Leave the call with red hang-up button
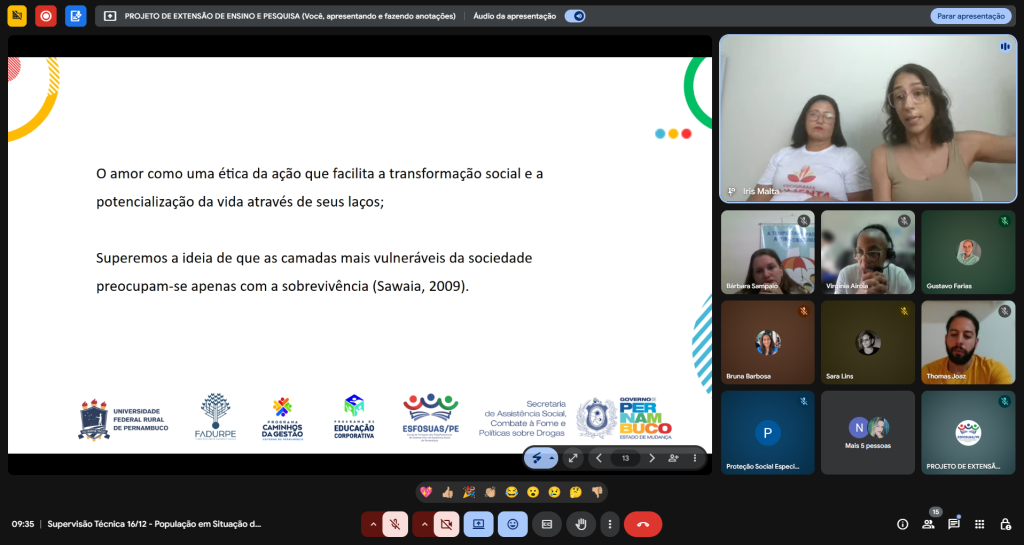Image resolution: width=1024 pixels, height=545 pixels. click(x=643, y=524)
